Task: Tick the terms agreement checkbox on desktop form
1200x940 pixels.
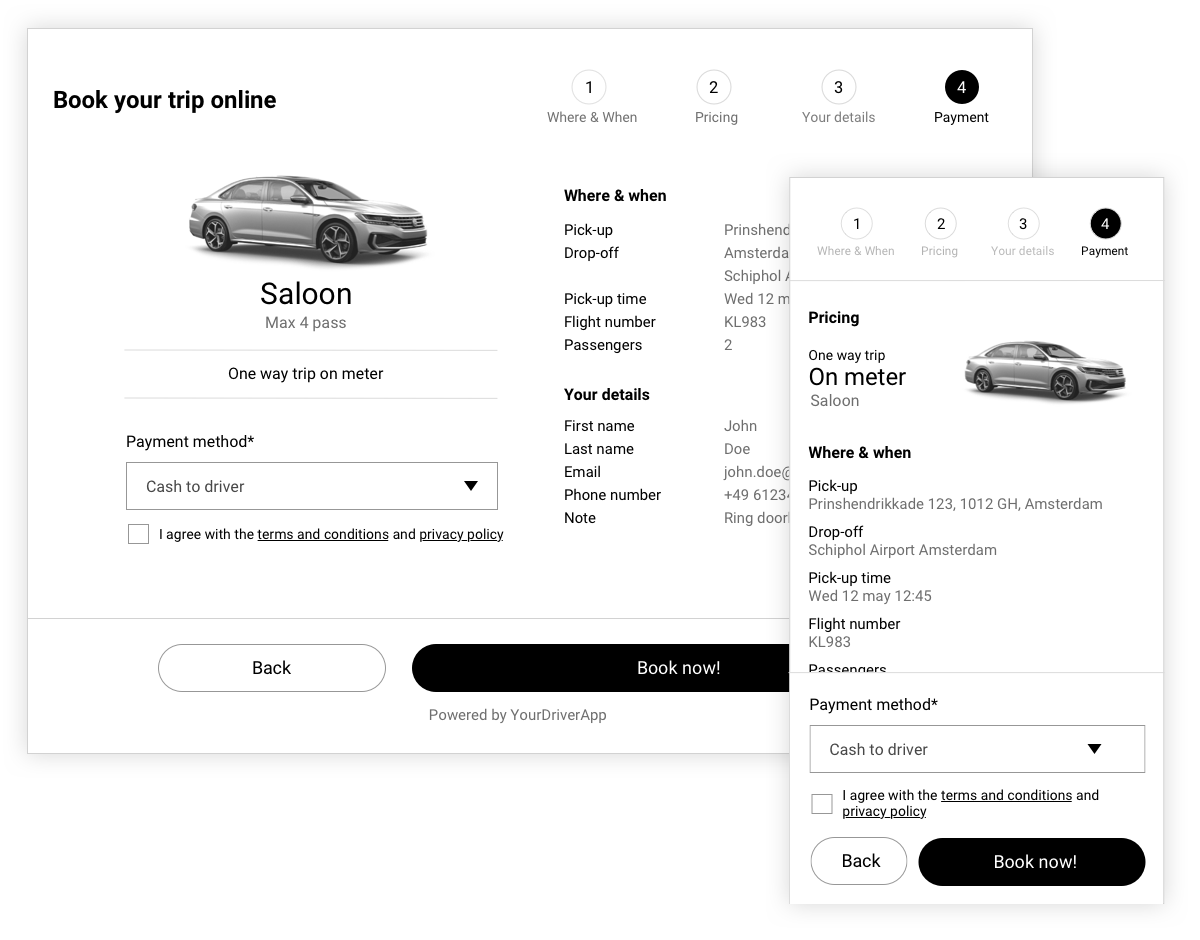Action: [x=138, y=534]
